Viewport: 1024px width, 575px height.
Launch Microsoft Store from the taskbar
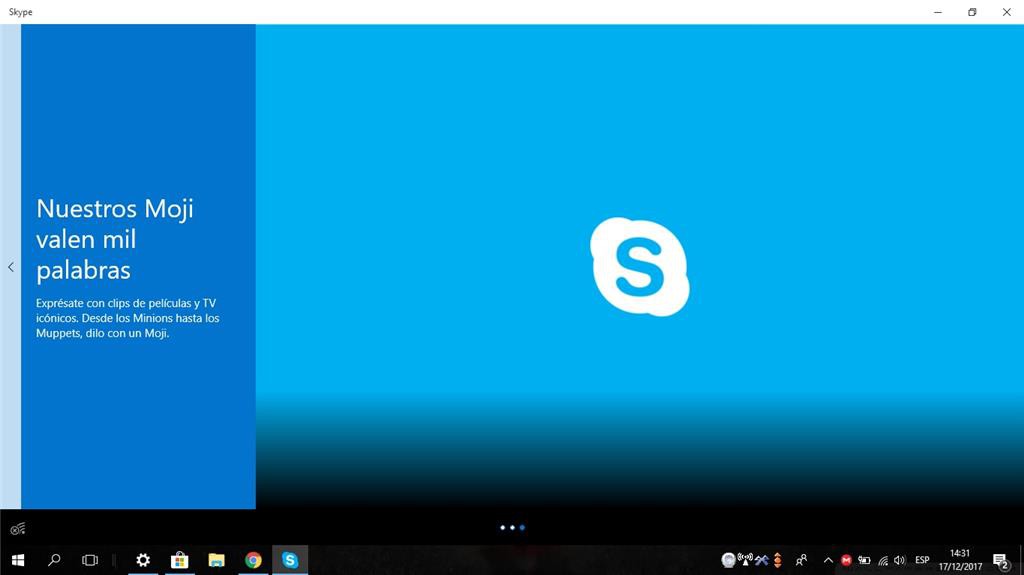click(x=179, y=560)
